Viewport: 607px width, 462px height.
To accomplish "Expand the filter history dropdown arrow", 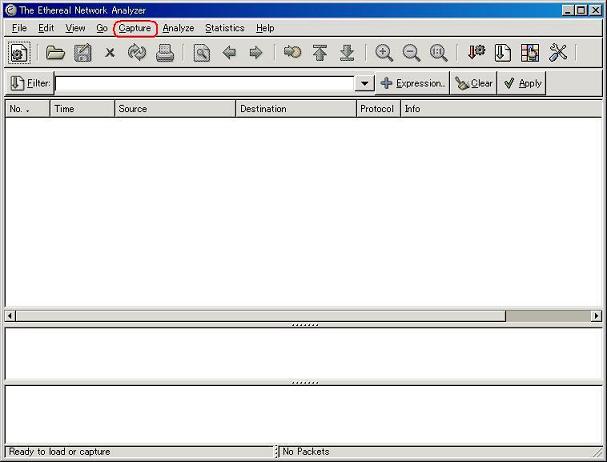I will [364, 83].
